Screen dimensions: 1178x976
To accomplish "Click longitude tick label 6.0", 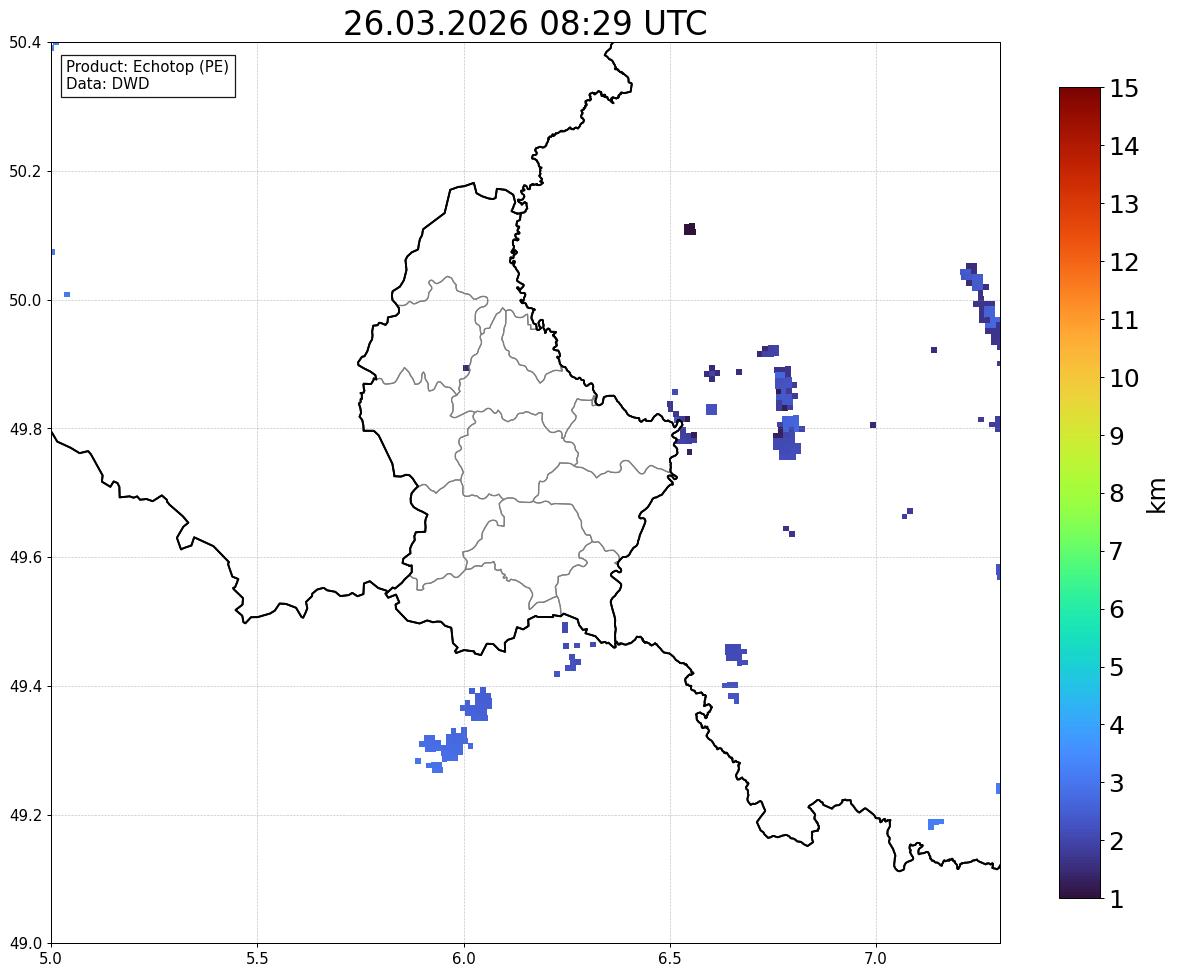I will 464,959.
